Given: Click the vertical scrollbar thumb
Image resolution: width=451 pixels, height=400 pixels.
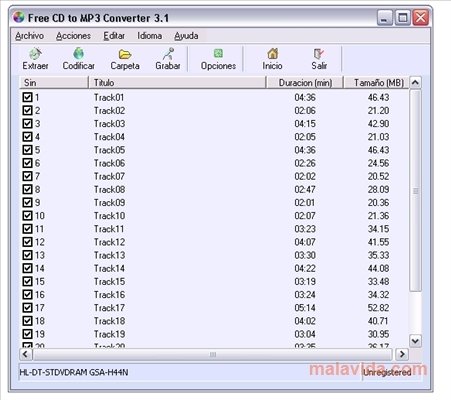Looking at the screenshot, I should [x=415, y=191].
